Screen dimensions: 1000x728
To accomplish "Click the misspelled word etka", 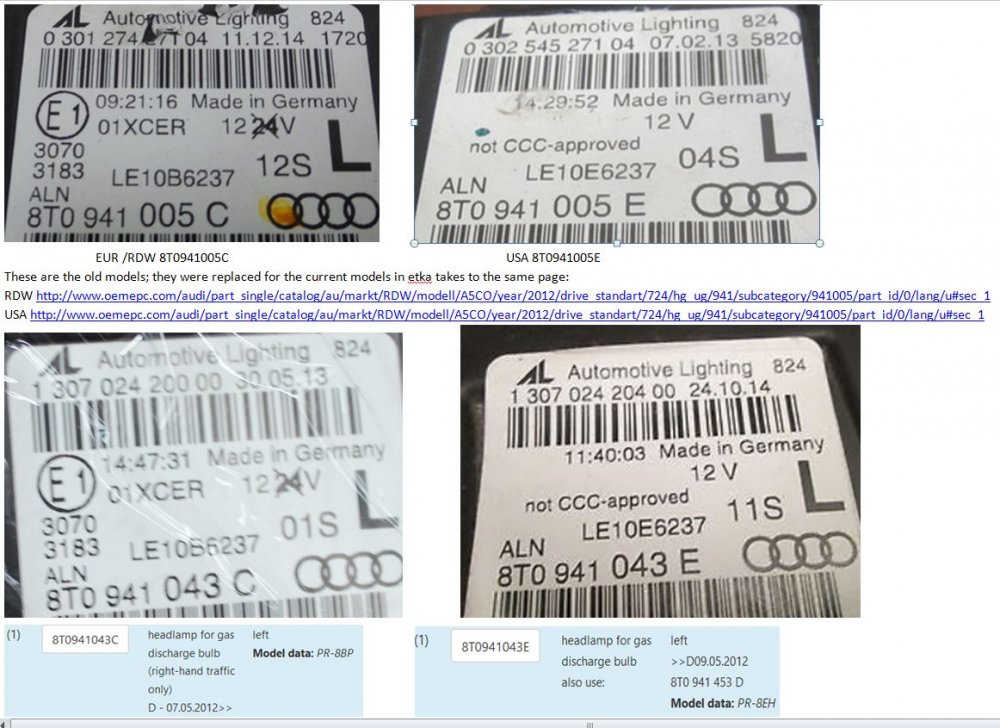I will (x=420, y=277).
